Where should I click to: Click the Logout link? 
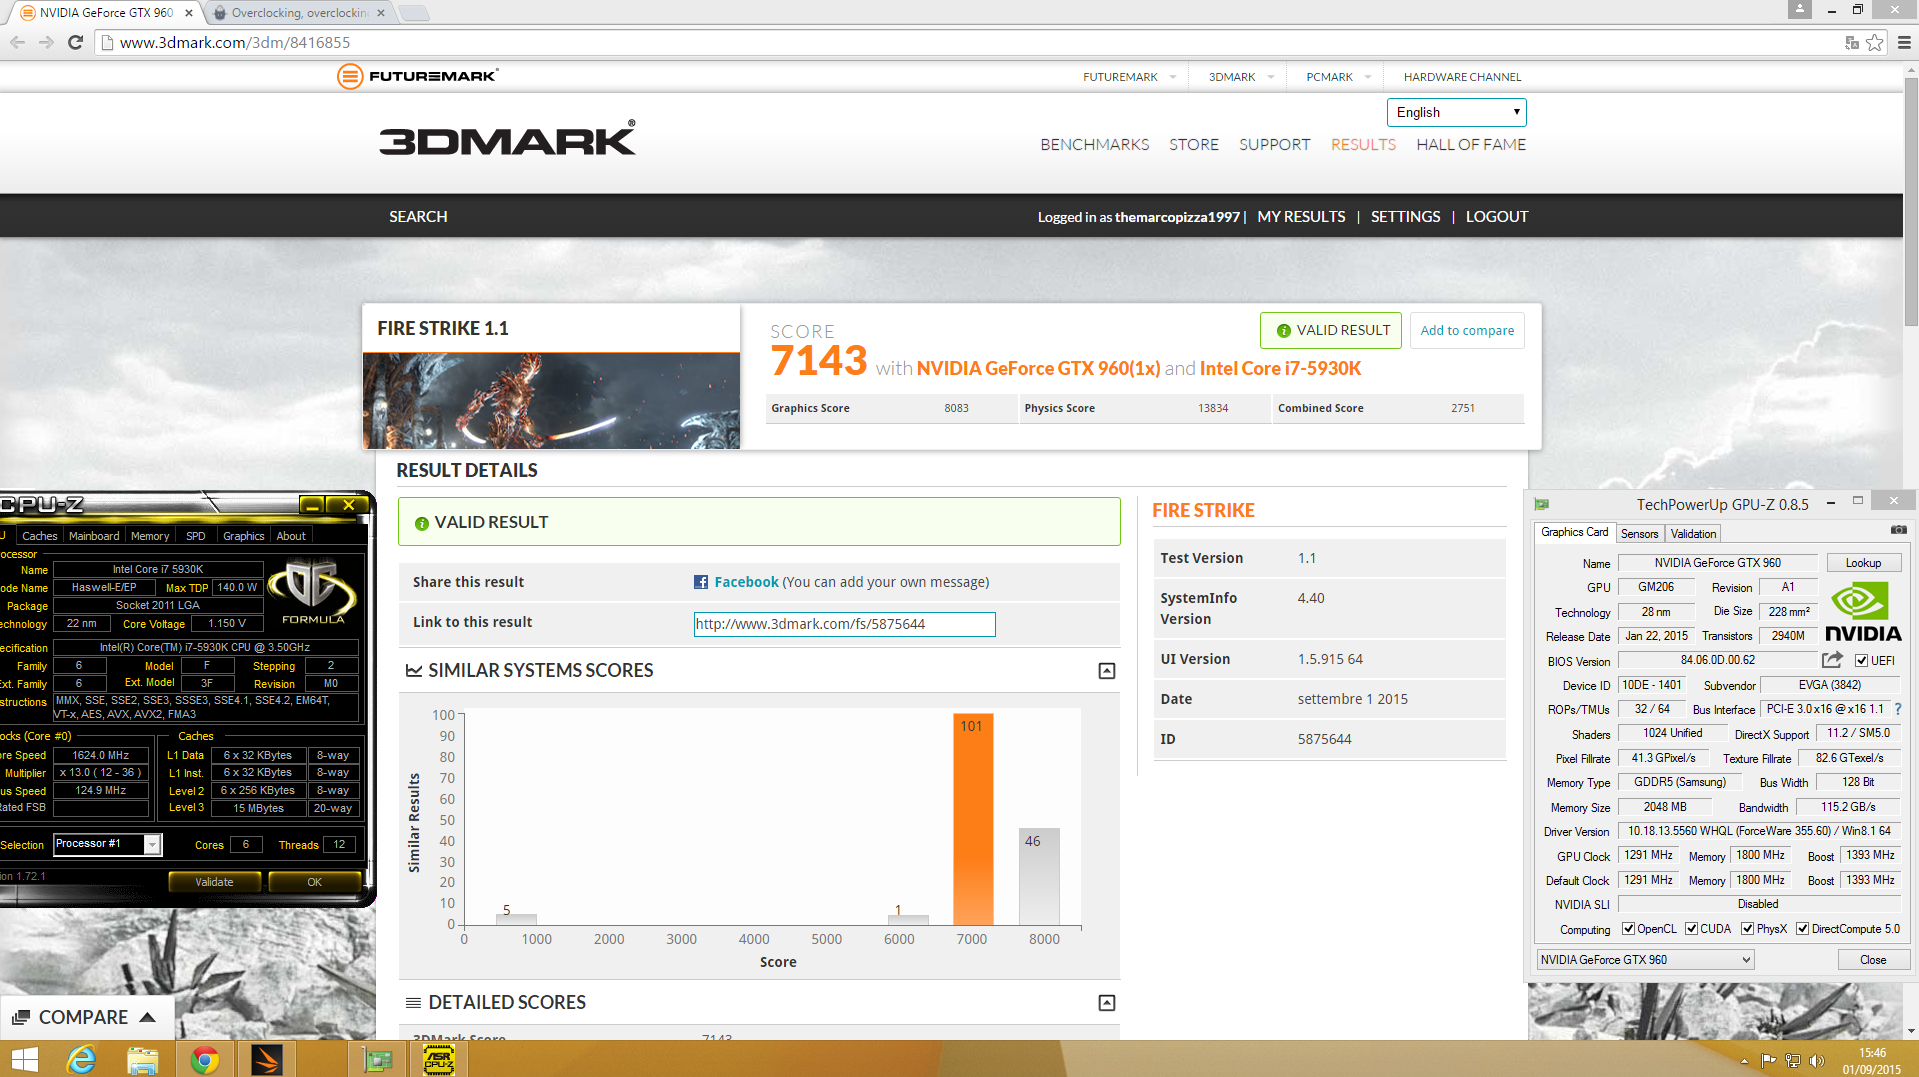point(1497,216)
